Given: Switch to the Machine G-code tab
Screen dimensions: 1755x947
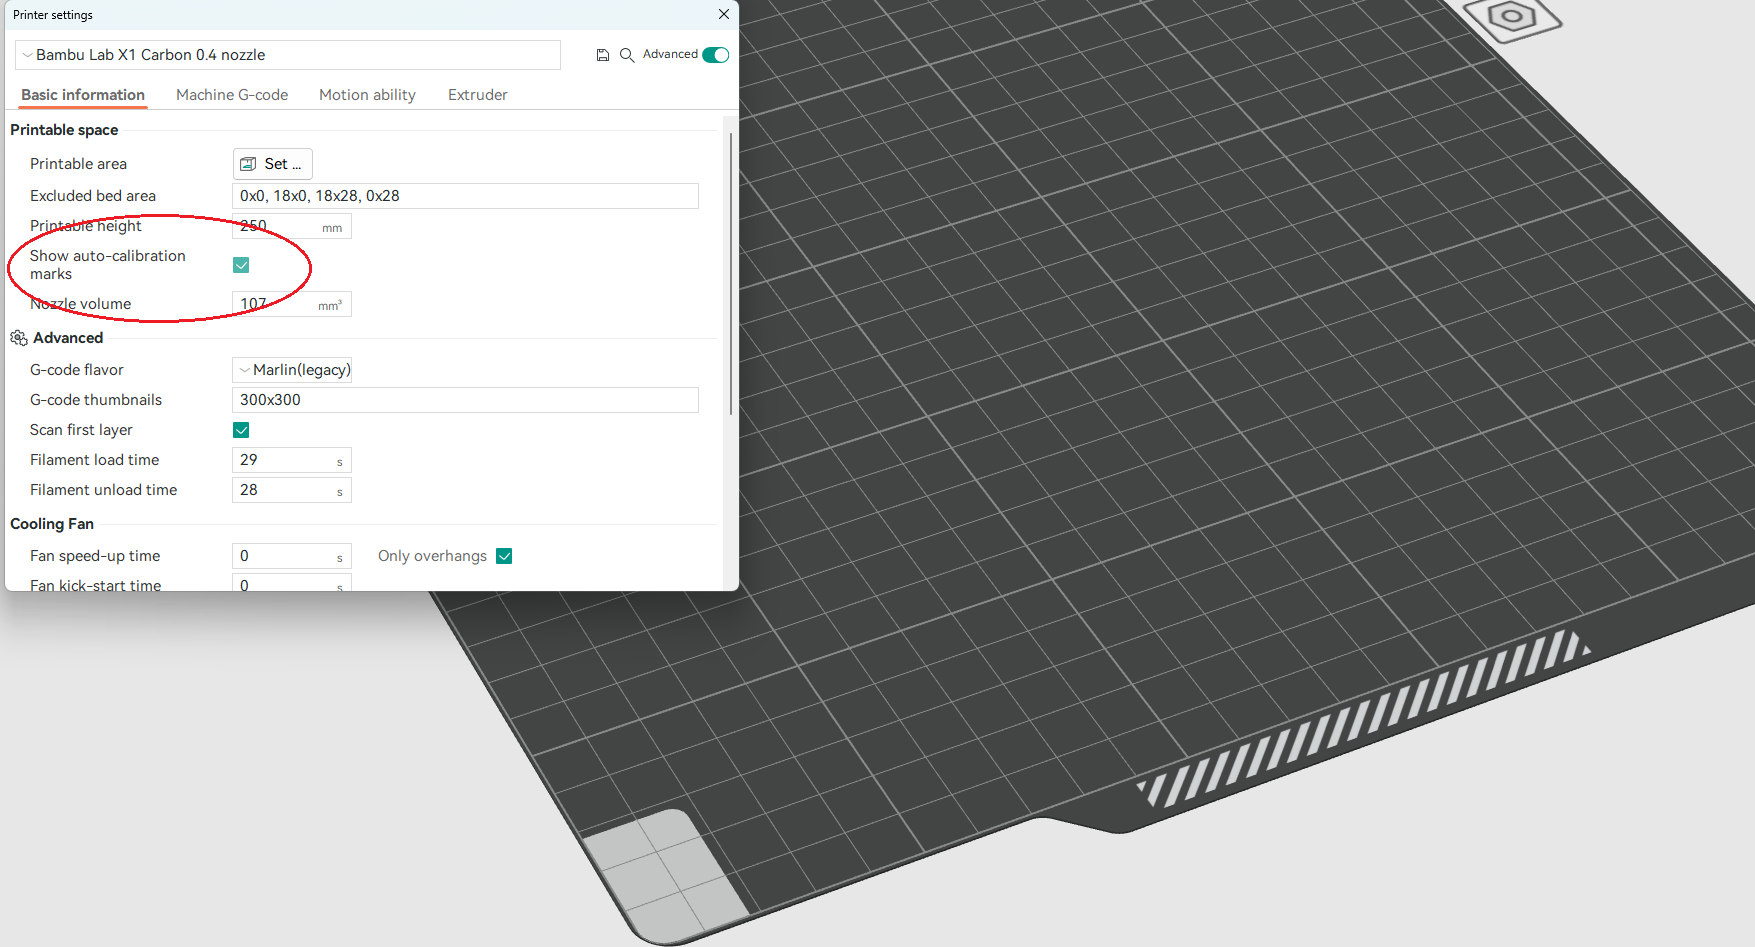Looking at the screenshot, I should [232, 94].
